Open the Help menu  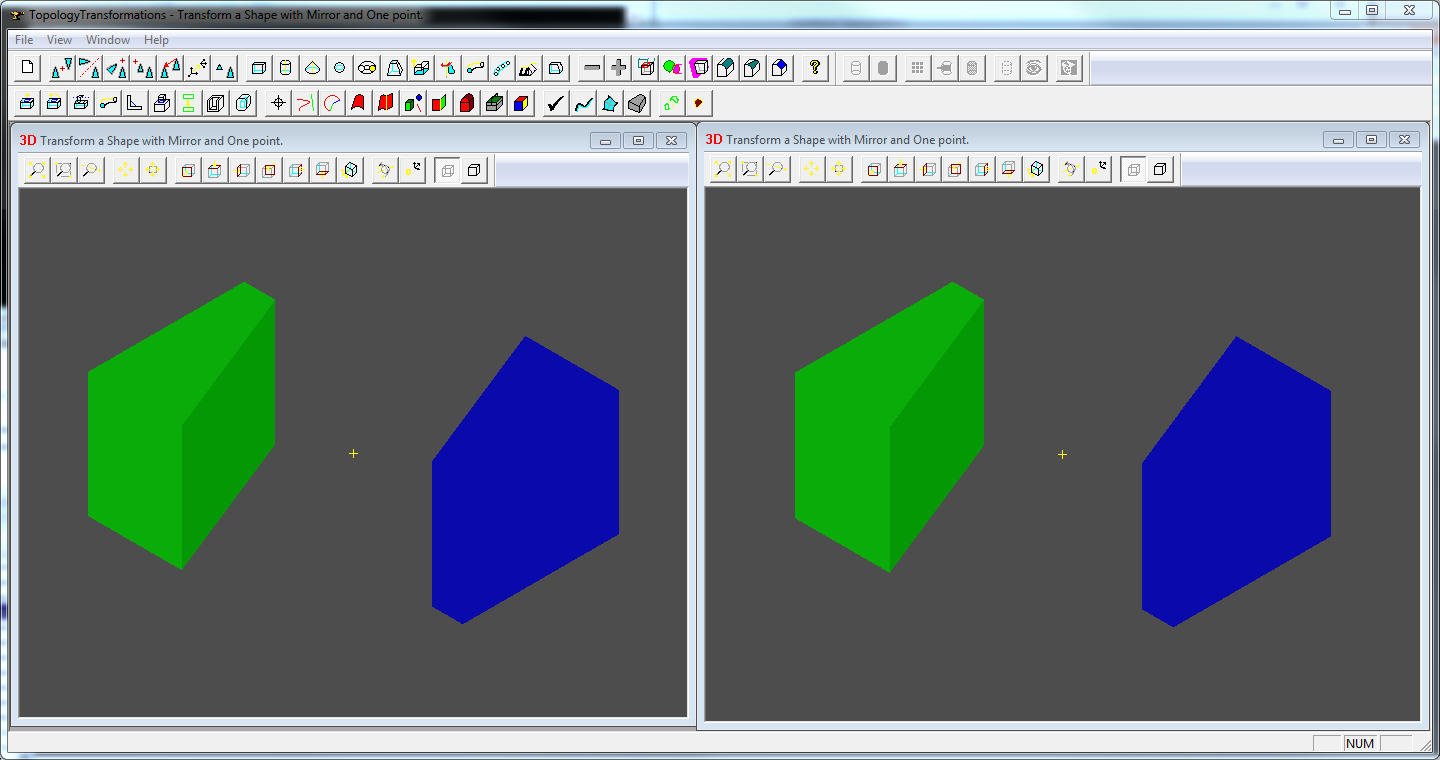coord(156,40)
